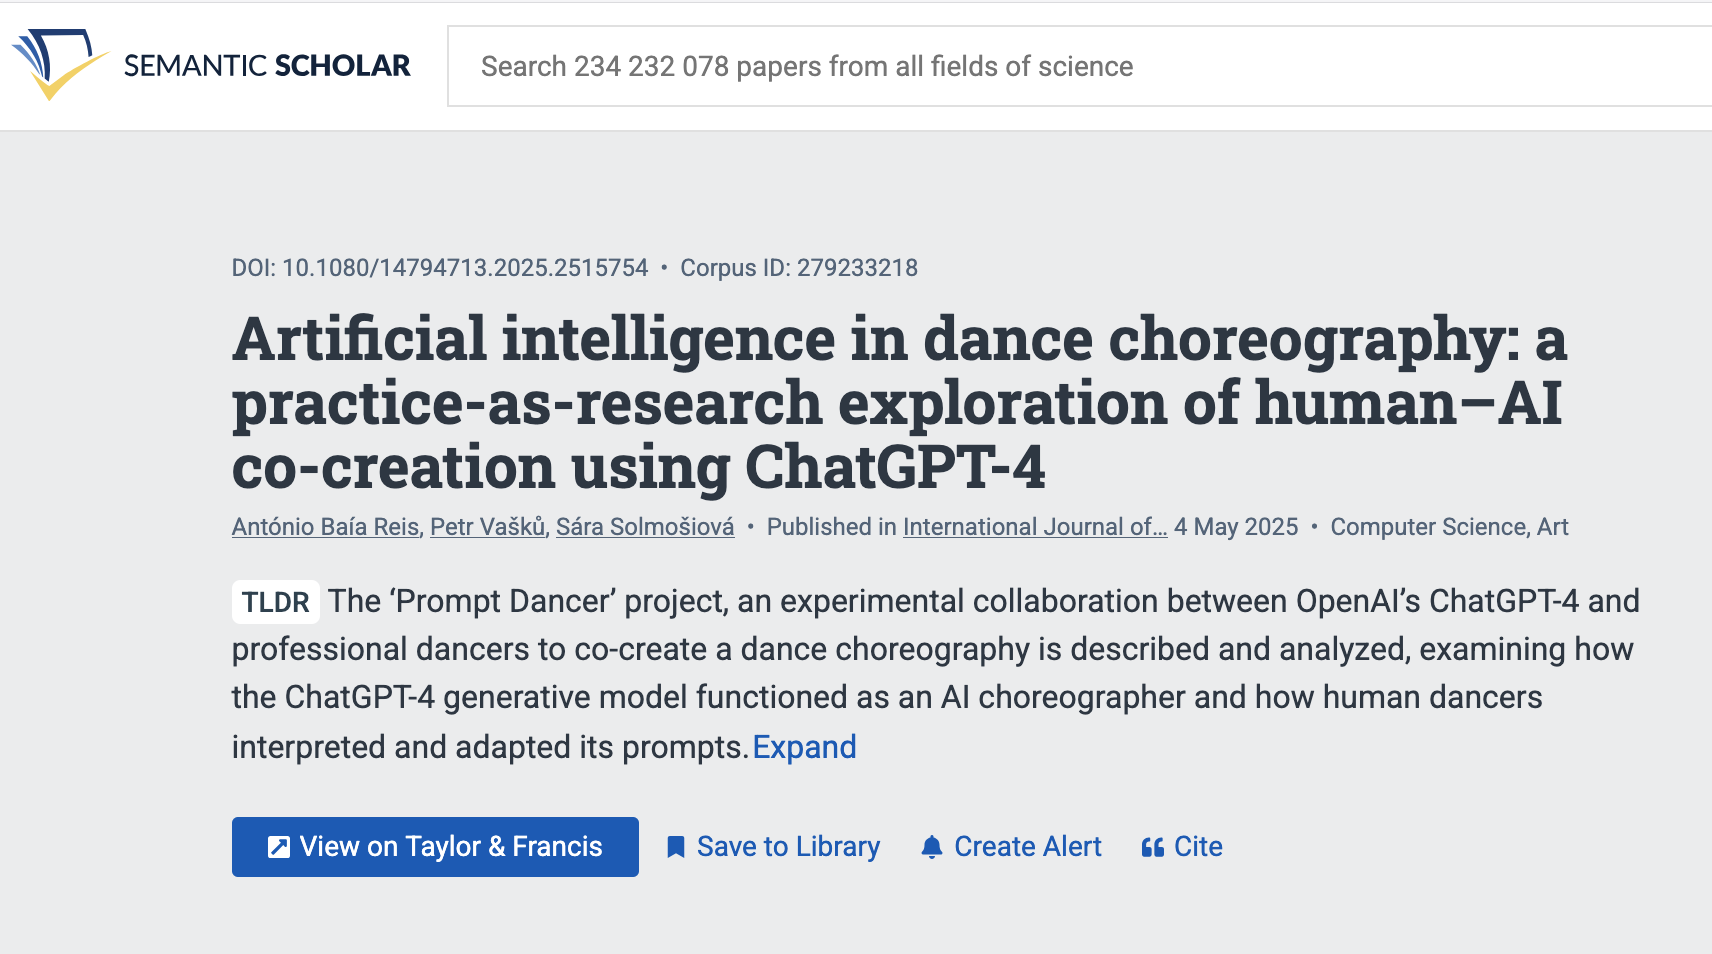Click the TLDR badge
The width and height of the screenshot is (1712, 954).
coord(275,602)
